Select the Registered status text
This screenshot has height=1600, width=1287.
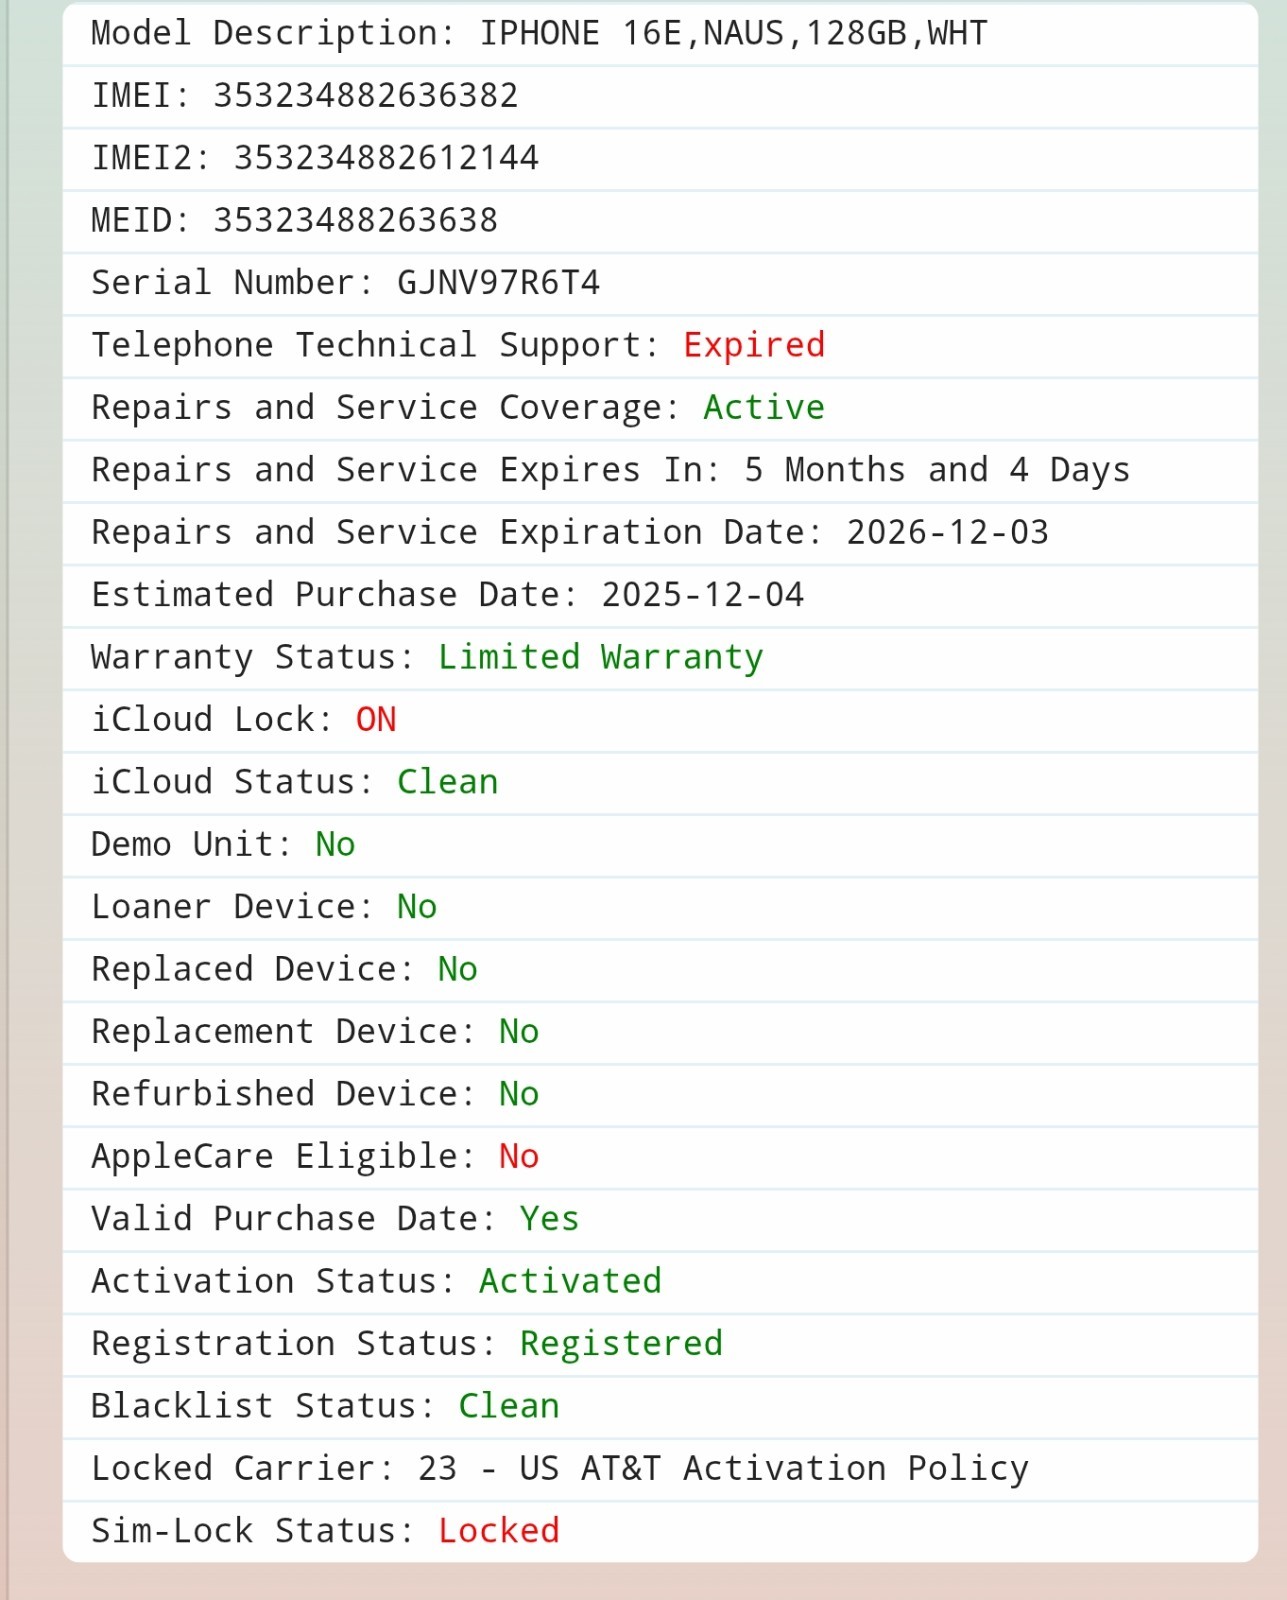(621, 1344)
